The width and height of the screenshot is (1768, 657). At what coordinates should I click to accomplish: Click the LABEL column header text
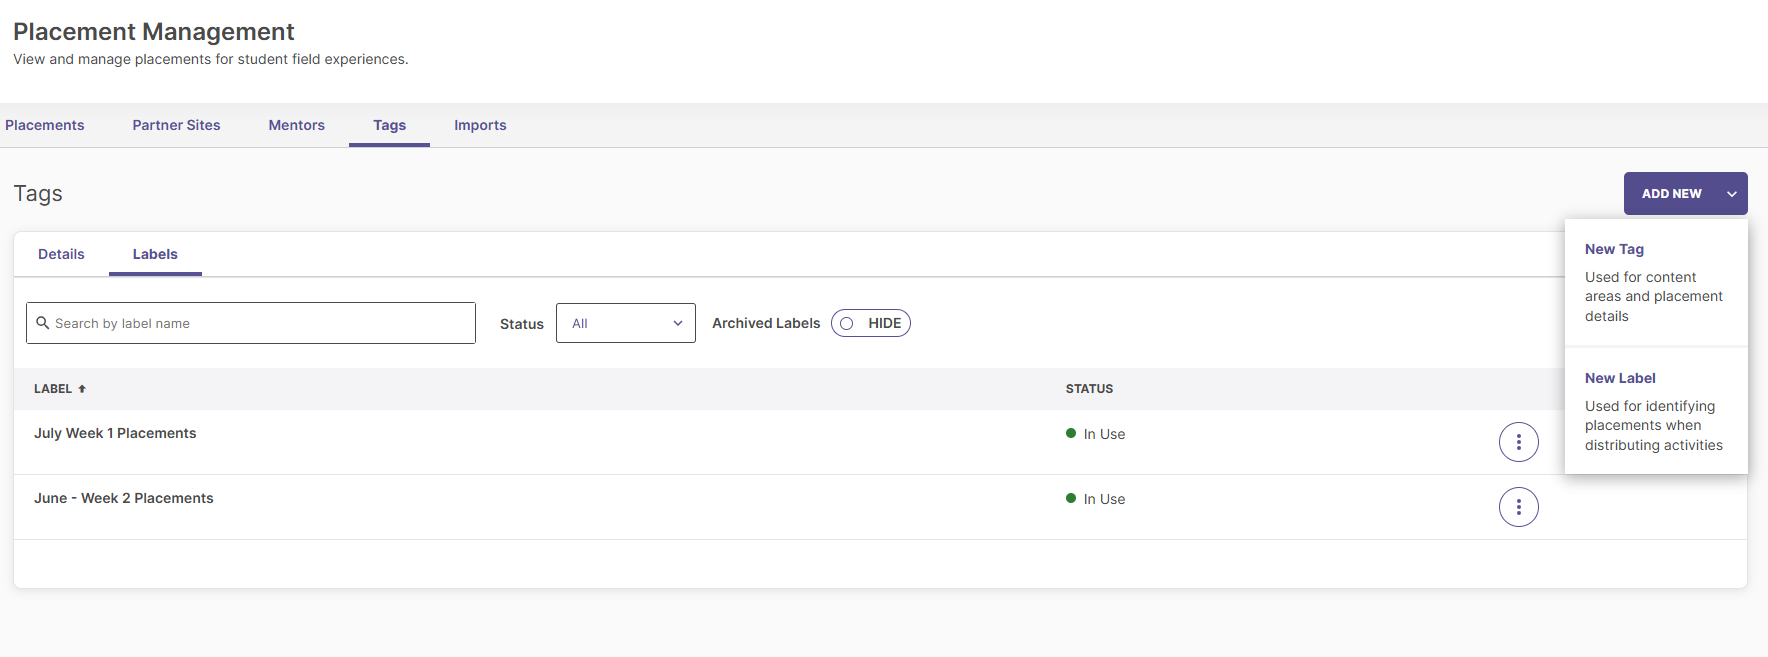(53, 389)
